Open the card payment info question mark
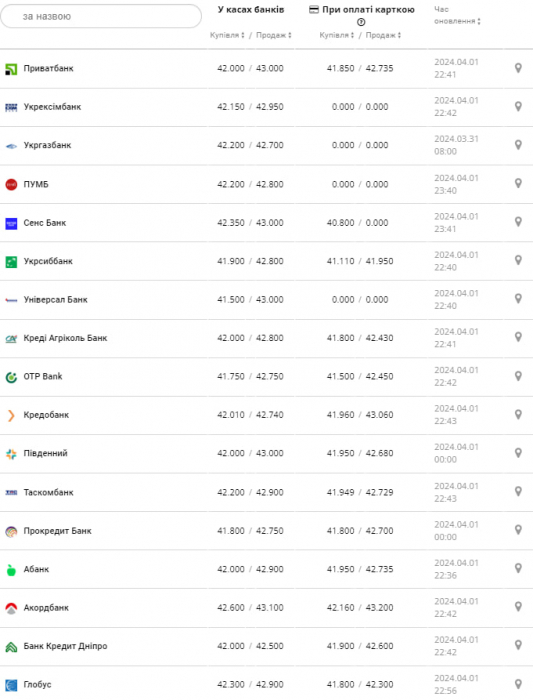 click(361, 22)
